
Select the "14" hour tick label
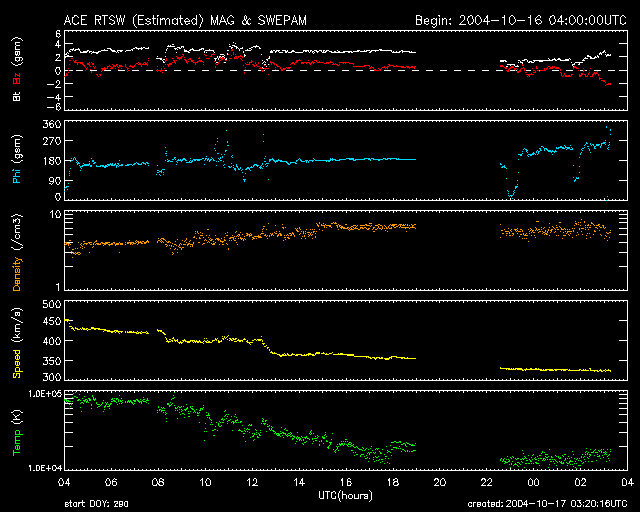(x=299, y=482)
